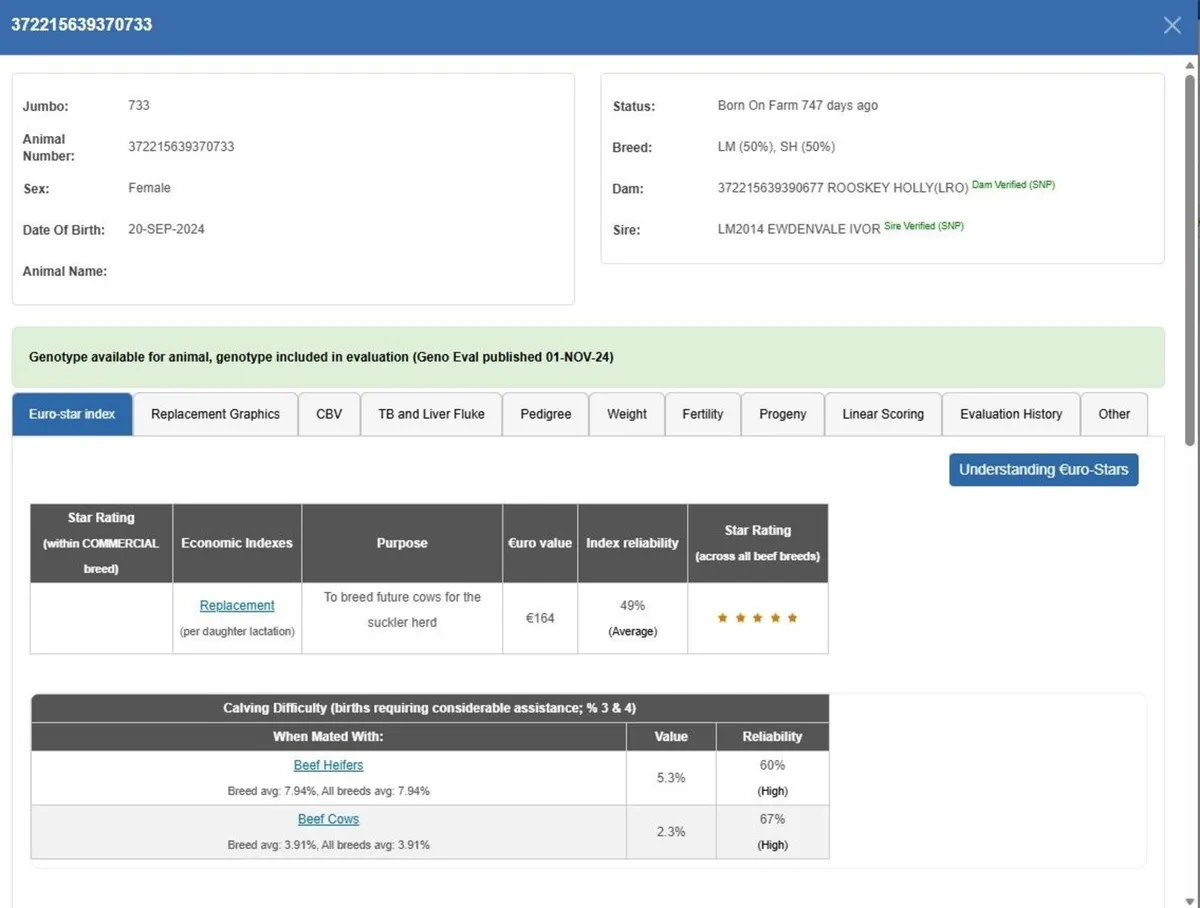
Task: Switch to the CBV tab
Action: pos(329,414)
